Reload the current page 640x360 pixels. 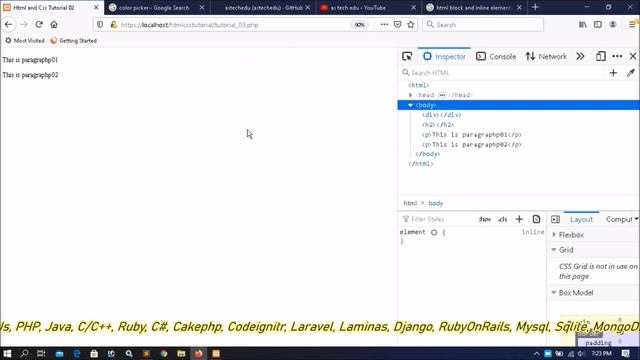coord(39,24)
